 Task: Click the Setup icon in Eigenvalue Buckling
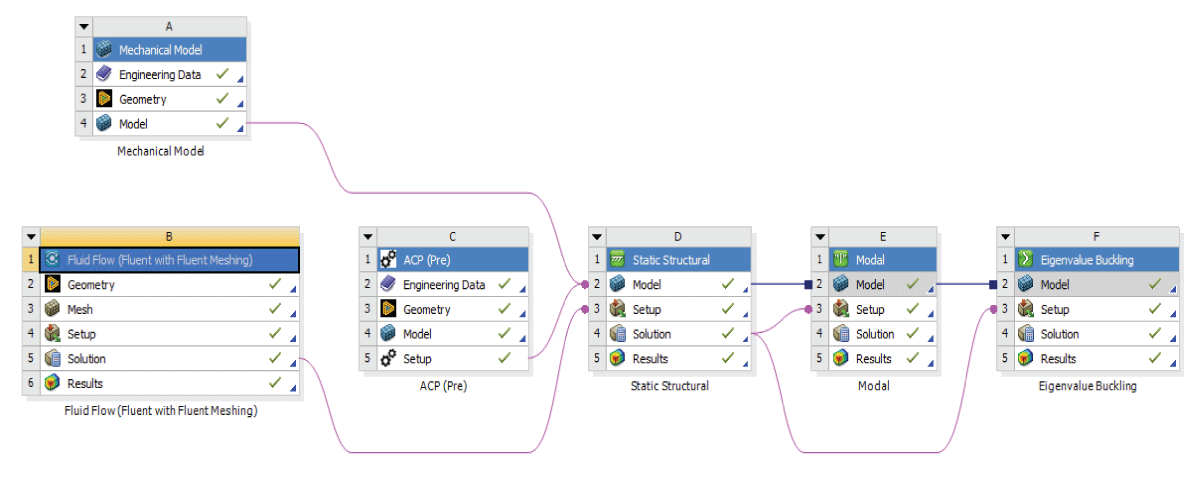click(x=1025, y=309)
